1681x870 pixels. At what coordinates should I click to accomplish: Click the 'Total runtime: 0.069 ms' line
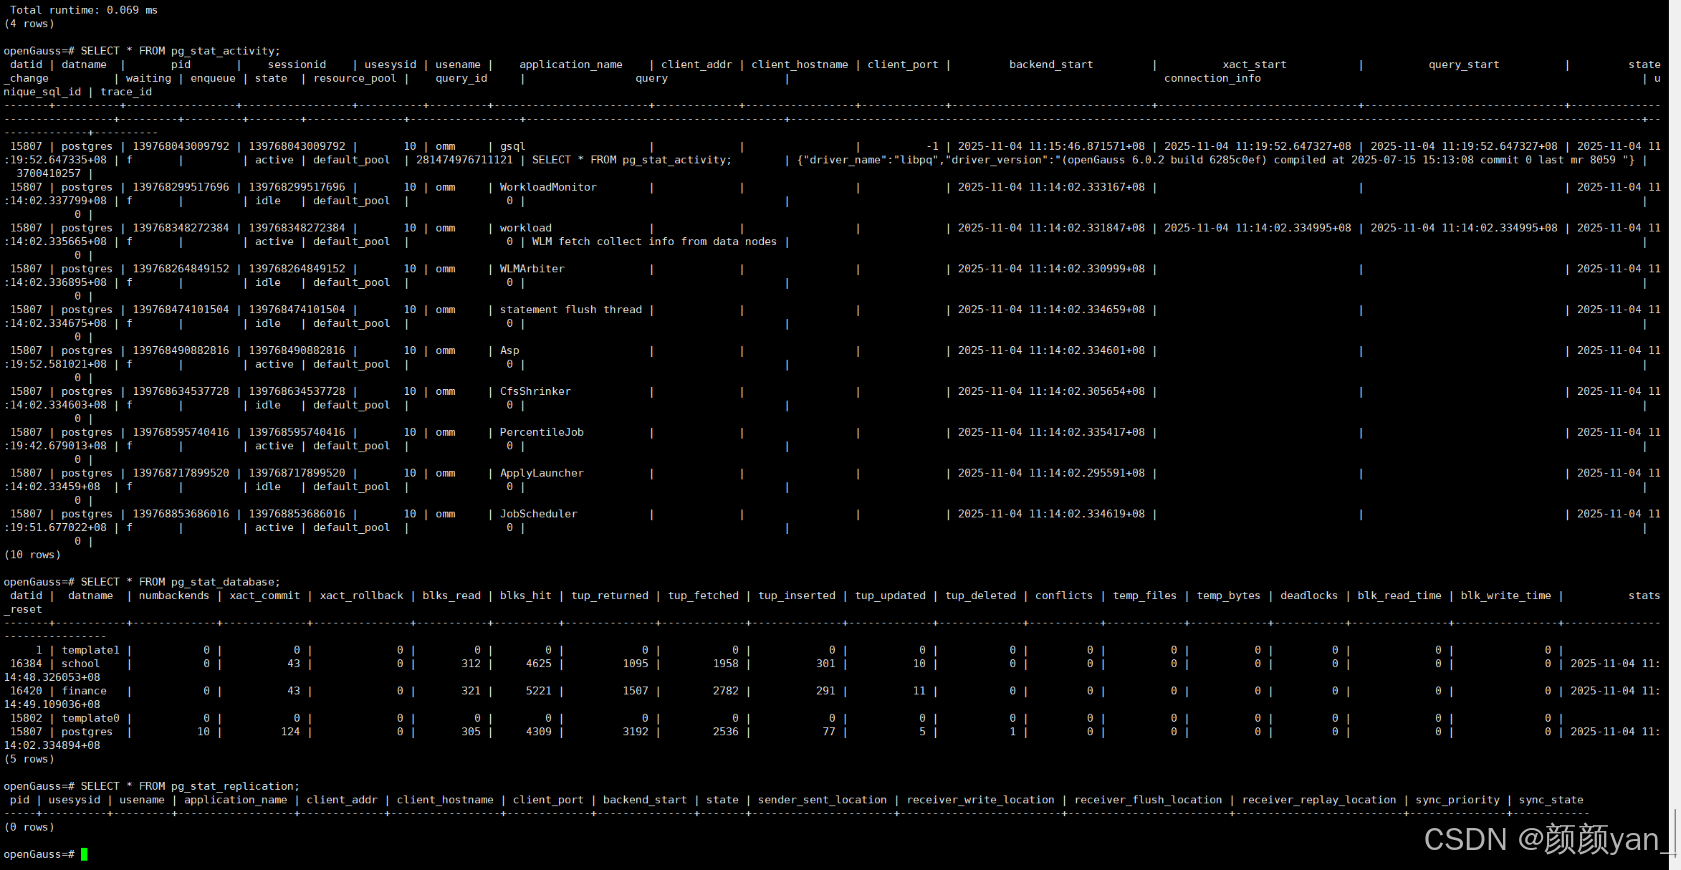click(84, 10)
